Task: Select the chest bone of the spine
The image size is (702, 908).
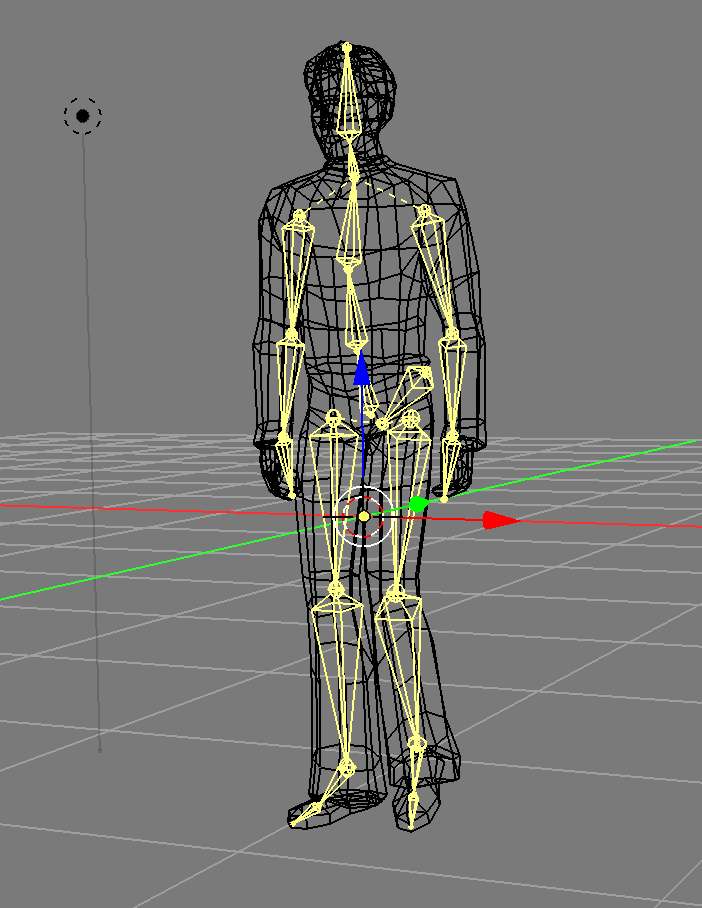Action: click(351, 225)
